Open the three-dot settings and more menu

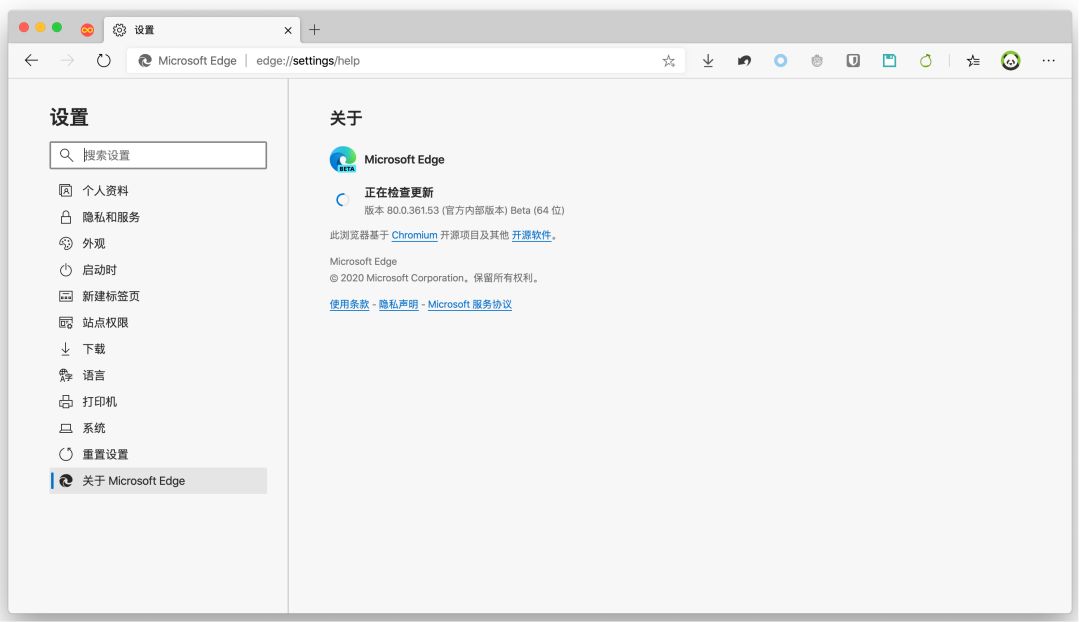pos(1048,61)
